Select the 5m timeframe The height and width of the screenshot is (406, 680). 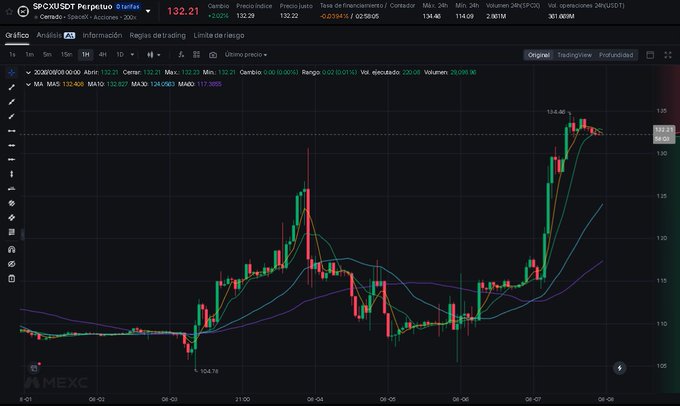[x=47, y=55]
